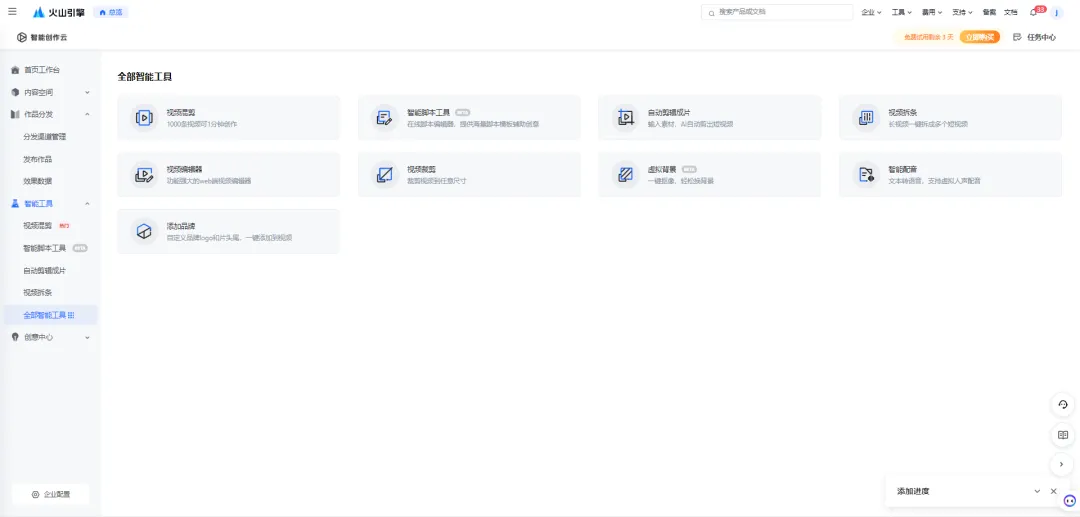
Task: Open the hamburger menu at top left
Action: (x=12, y=12)
